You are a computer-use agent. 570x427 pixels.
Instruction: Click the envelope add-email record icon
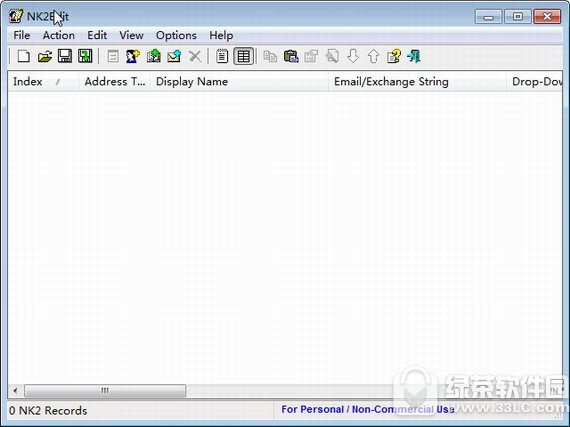174,56
